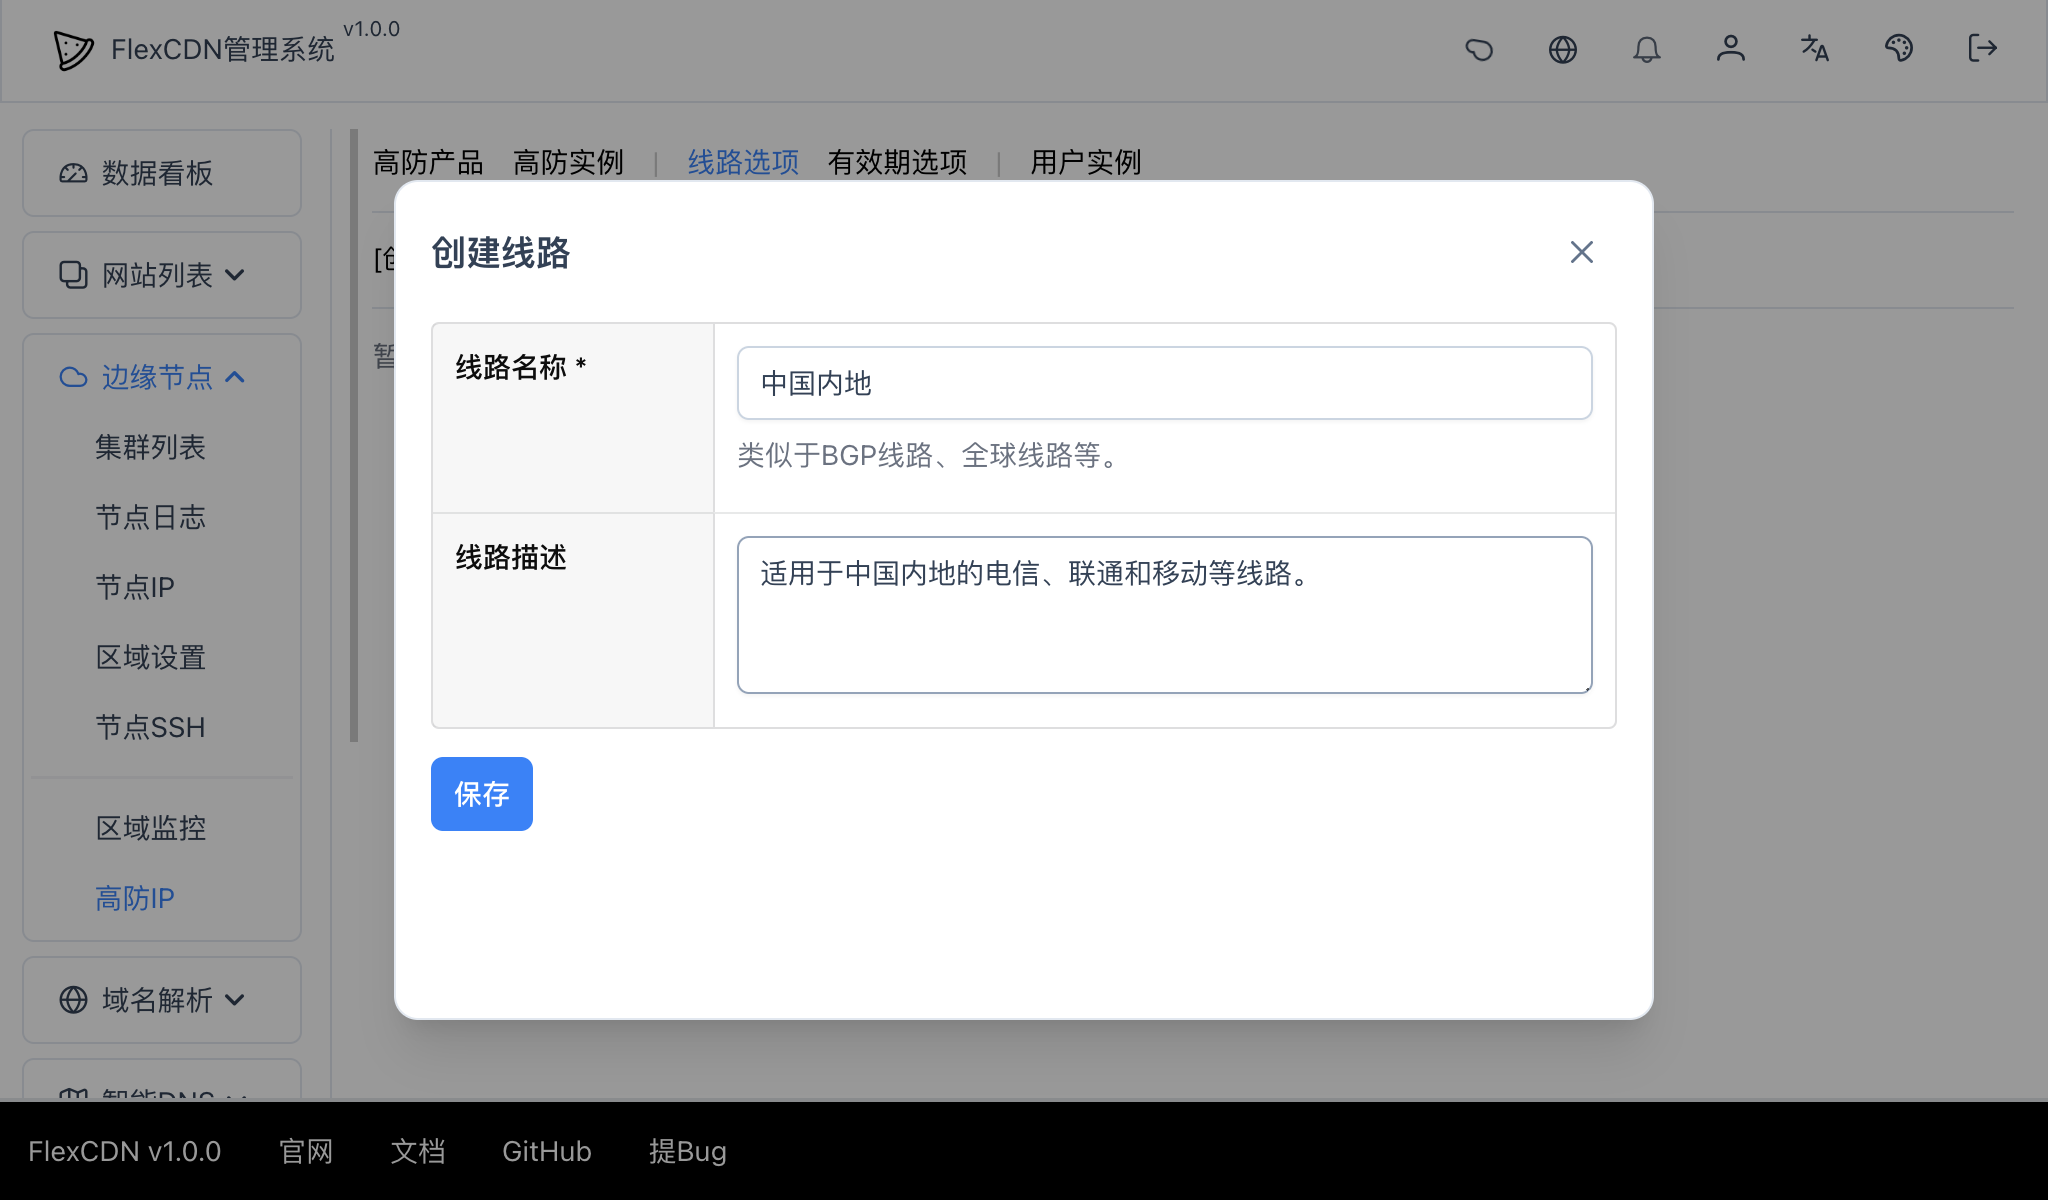Click inside the 线路名称 input field
This screenshot has width=2048, height=1200.
click(x=1163, y=382)
